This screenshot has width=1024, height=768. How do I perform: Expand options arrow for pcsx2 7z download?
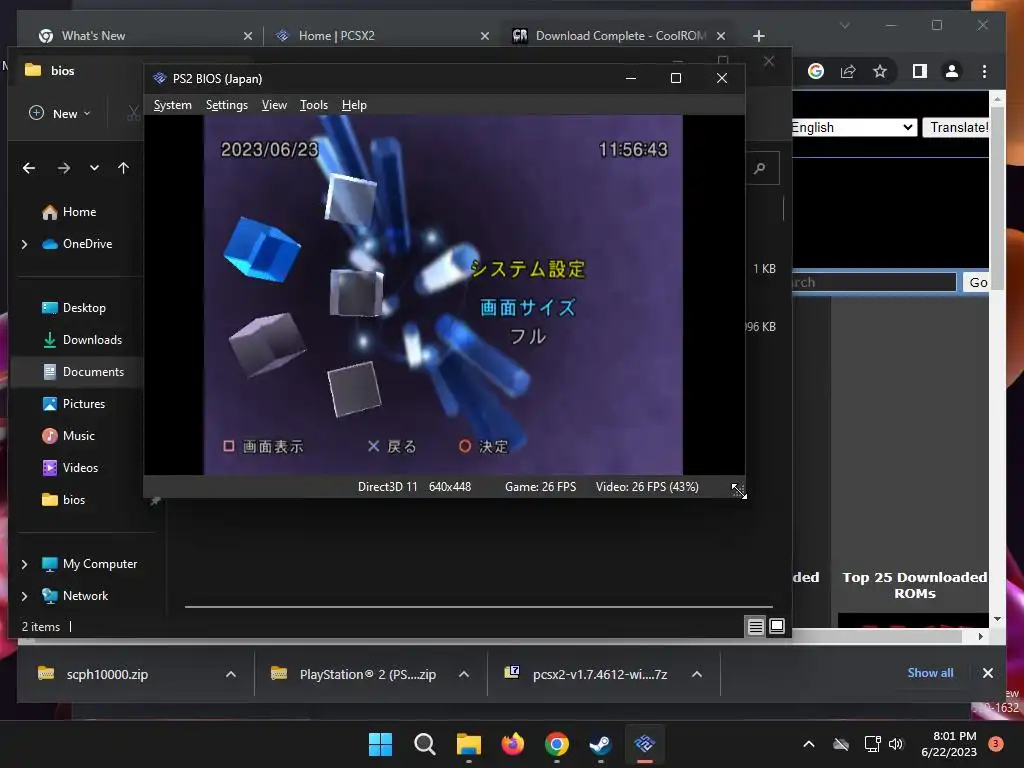coord(697,674)
